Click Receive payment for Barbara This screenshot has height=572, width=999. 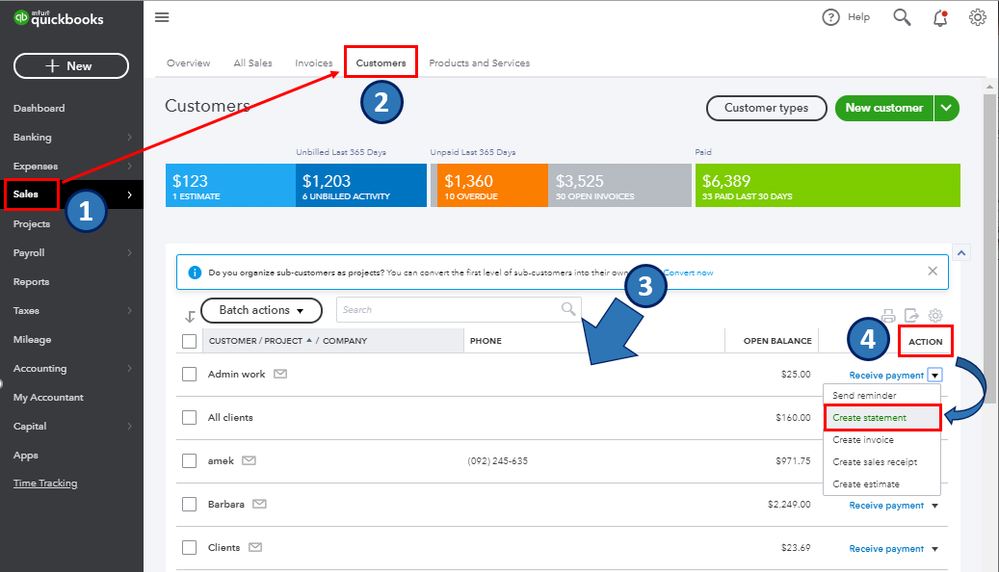point(886,505)
